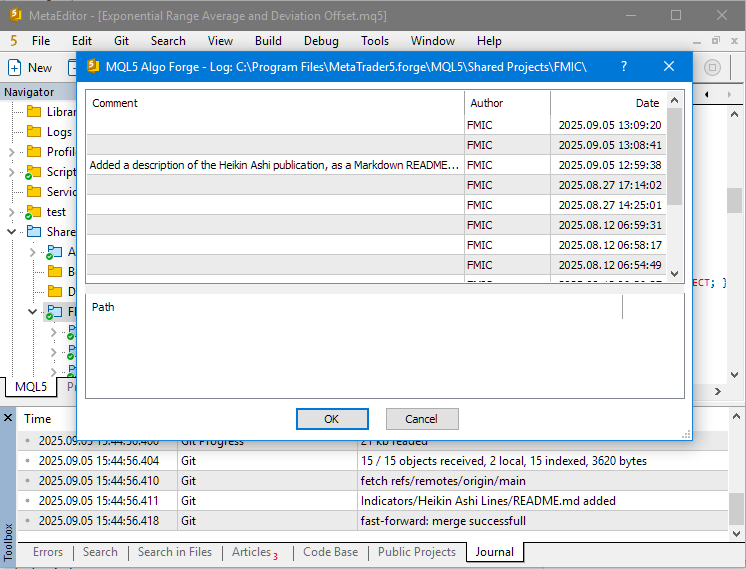Select commit dated 2025.08.12 06:59:31
Screen dimensions: 746x569
pos(376,225)
